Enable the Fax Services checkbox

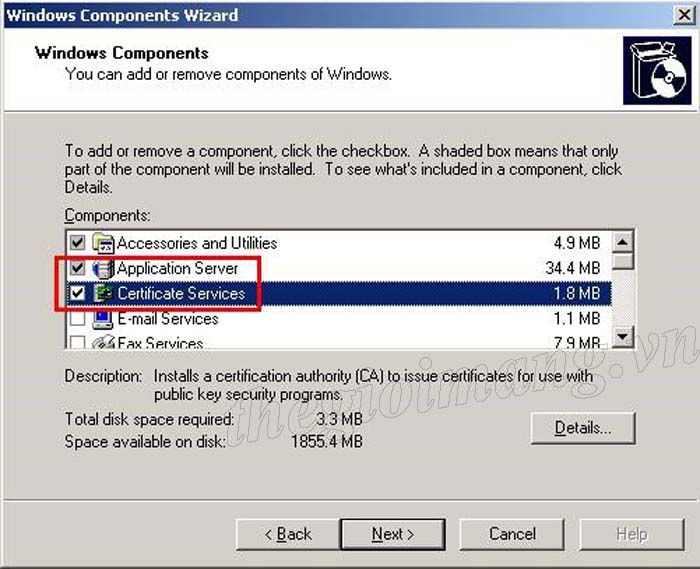click(78, 342)
